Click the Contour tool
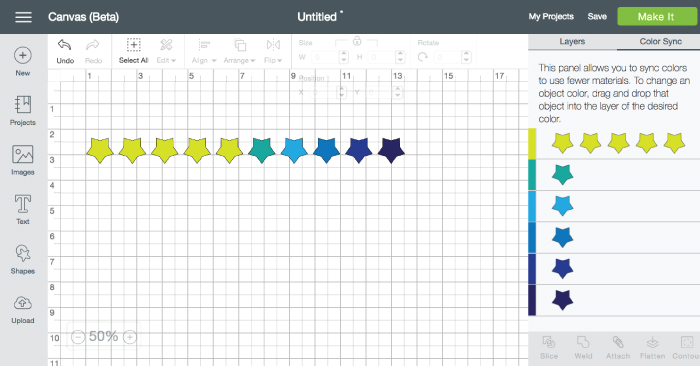This screenshot has height=366, width=700. pyautogui.click(x=686, y=348)
